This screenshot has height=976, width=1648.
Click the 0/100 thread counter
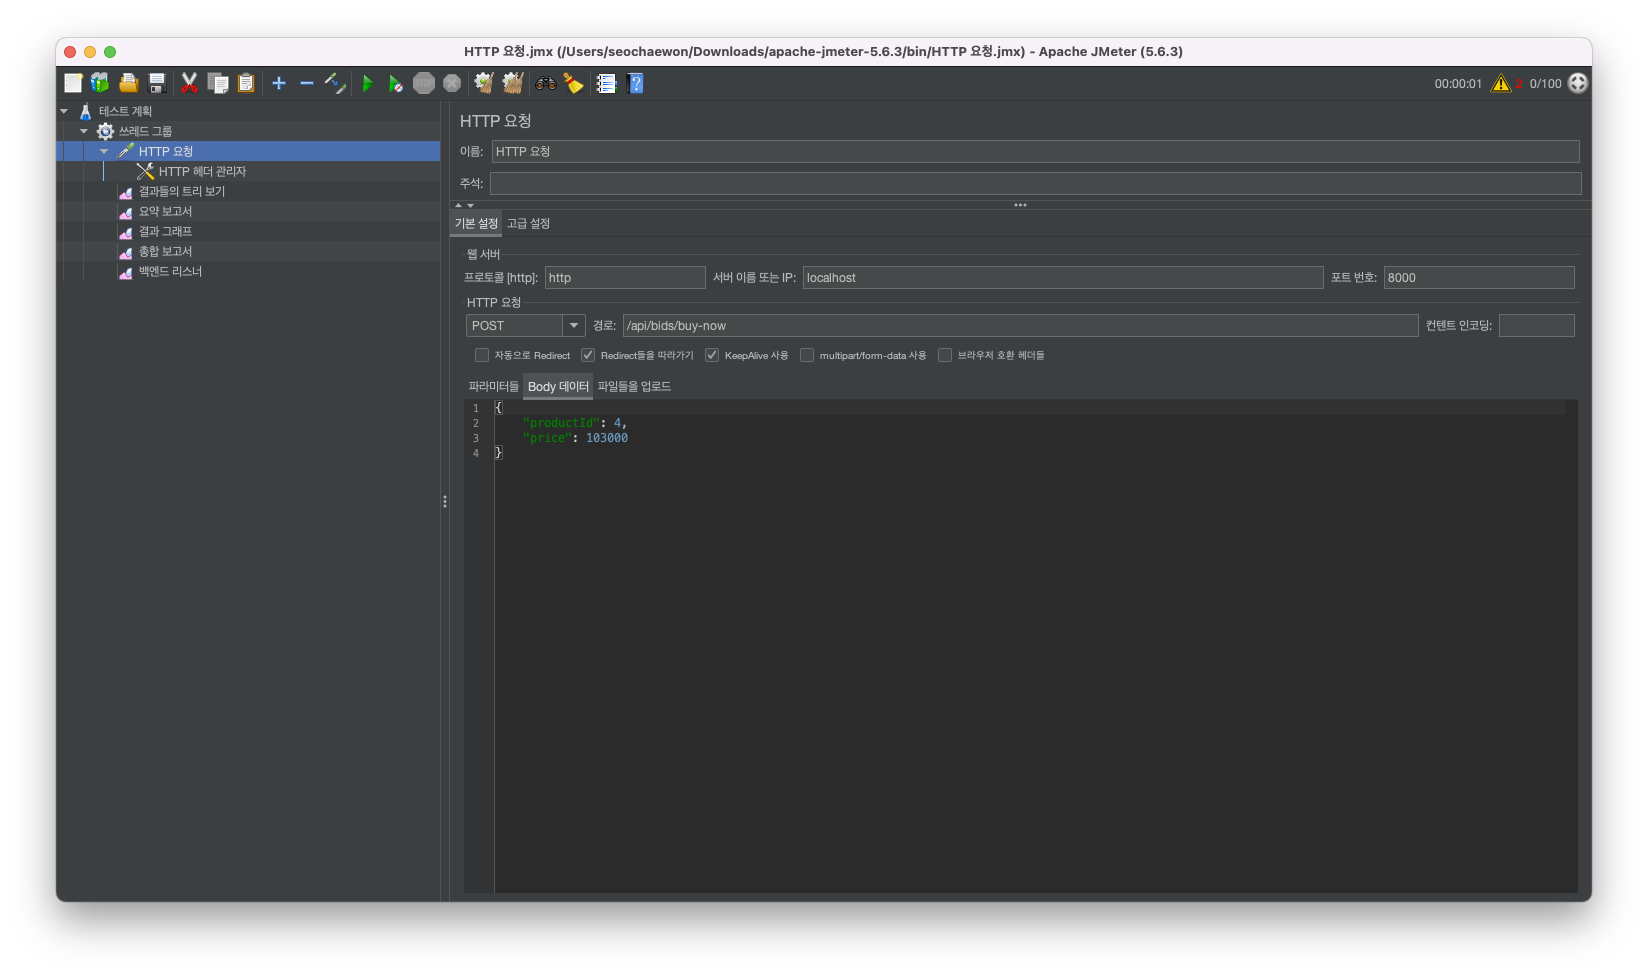coord(1545,83)
